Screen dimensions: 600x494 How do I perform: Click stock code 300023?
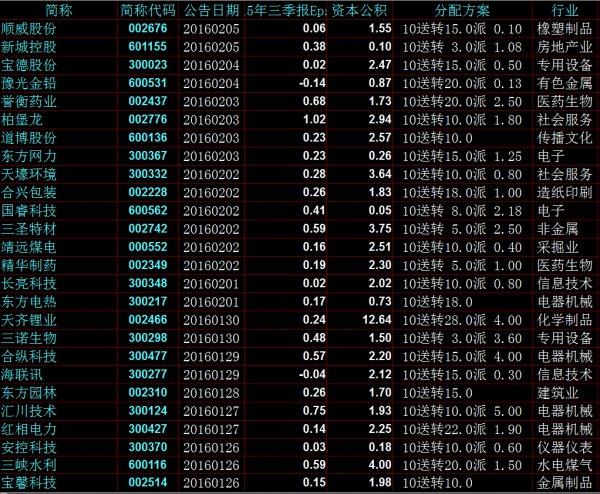coord(148,65)
